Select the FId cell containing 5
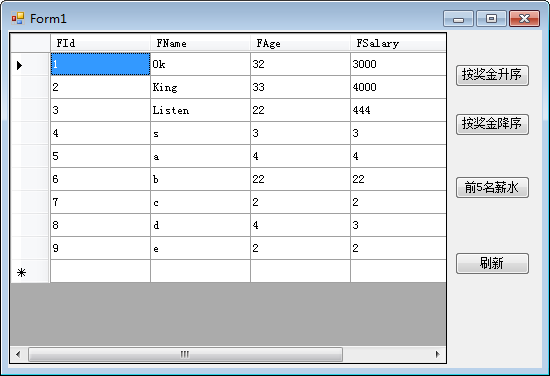The width and height of the screenshot is (550, 376). tap(101, 156)
